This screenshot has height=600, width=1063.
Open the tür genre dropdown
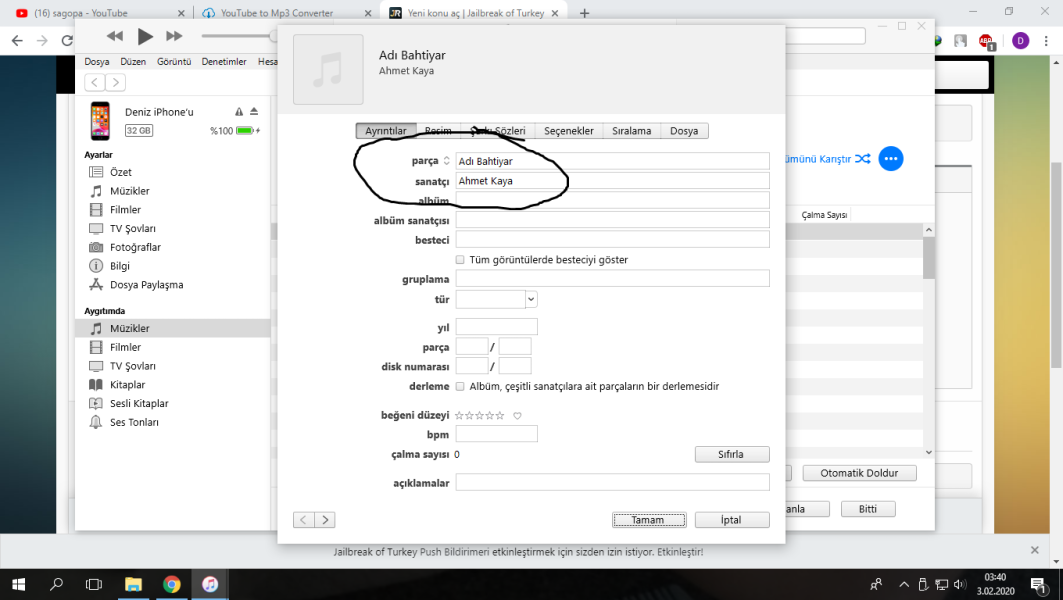coord(531,299)
